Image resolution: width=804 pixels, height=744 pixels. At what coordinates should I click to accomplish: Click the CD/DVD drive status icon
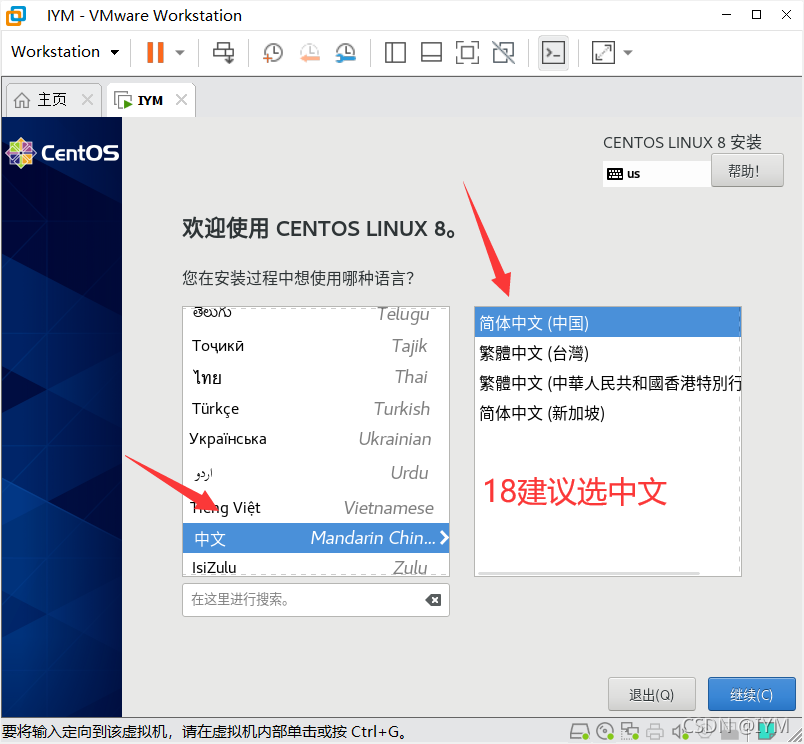(x=606, y=731)
